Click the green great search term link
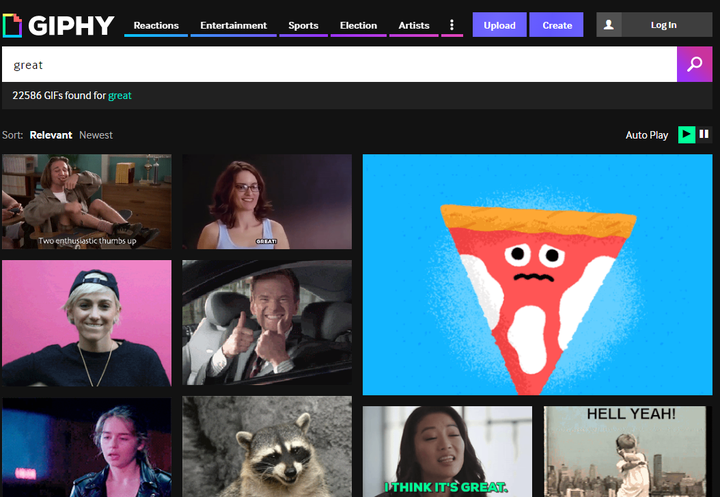This screenshot has height=497, width=720. [x=120, y=96]
